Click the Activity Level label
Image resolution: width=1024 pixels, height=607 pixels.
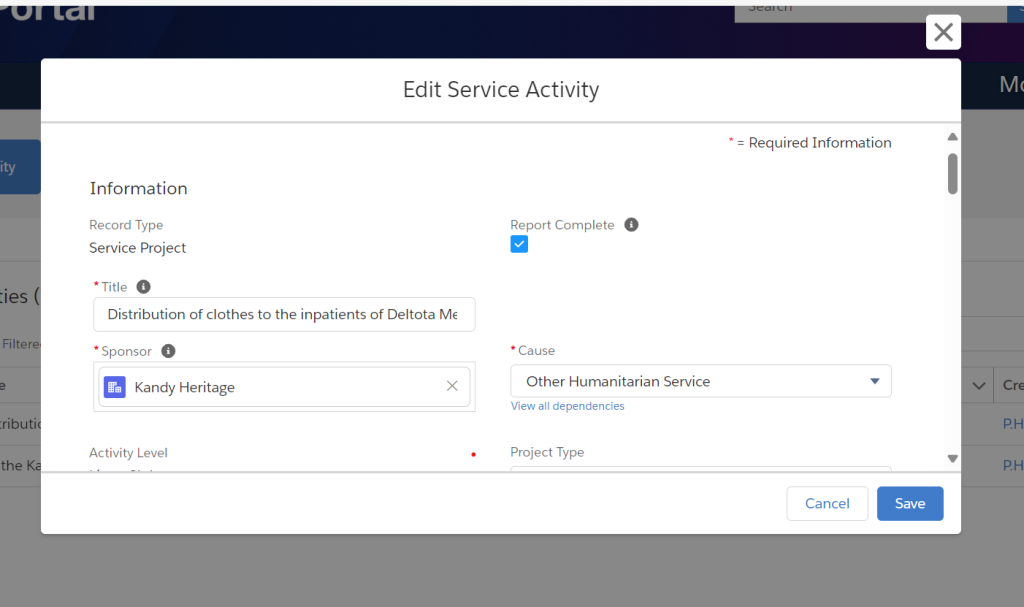point(128,452)
